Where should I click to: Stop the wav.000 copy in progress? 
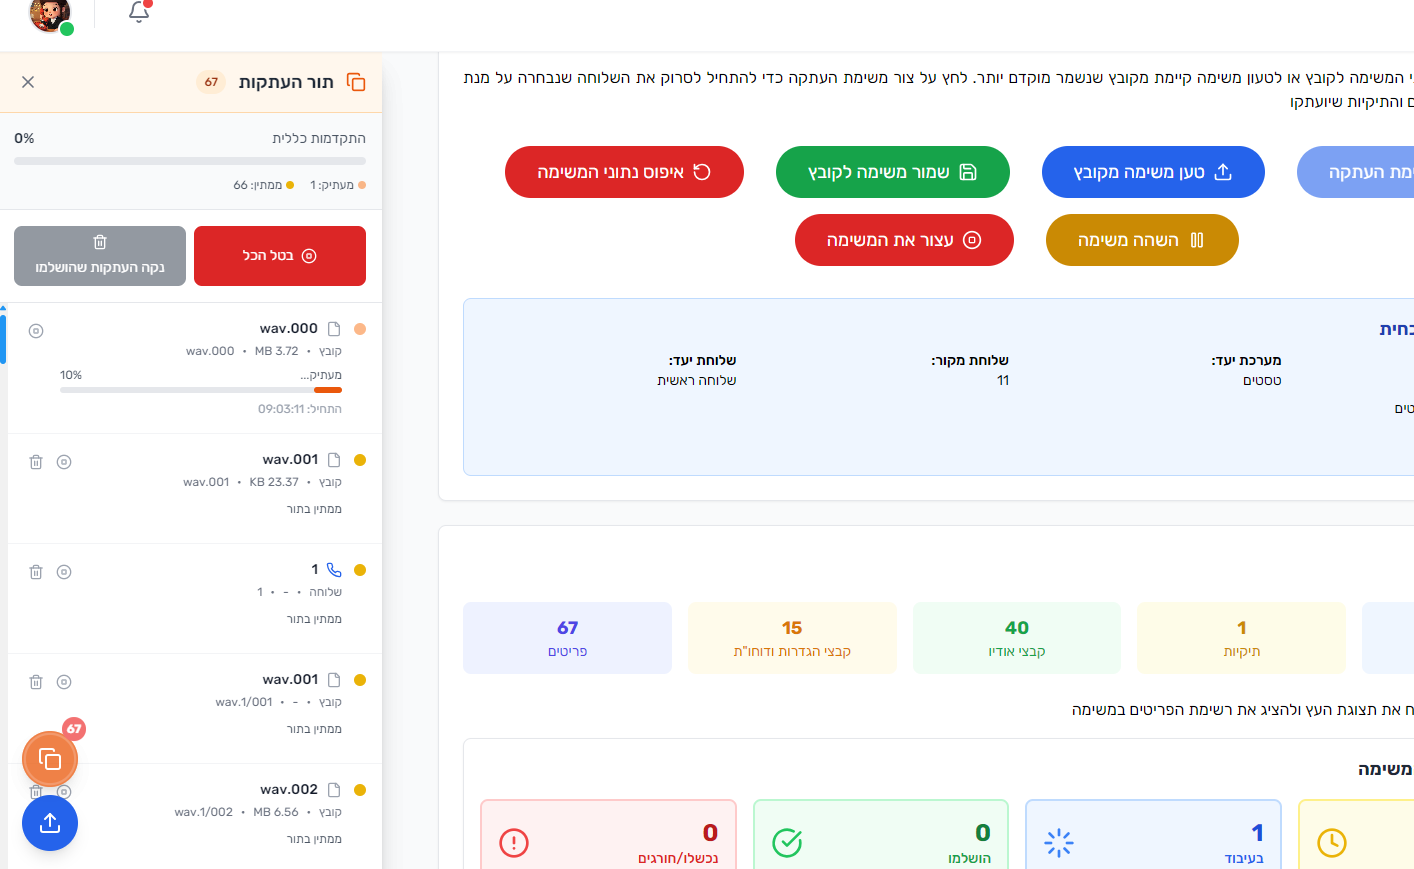click(36, 331)
